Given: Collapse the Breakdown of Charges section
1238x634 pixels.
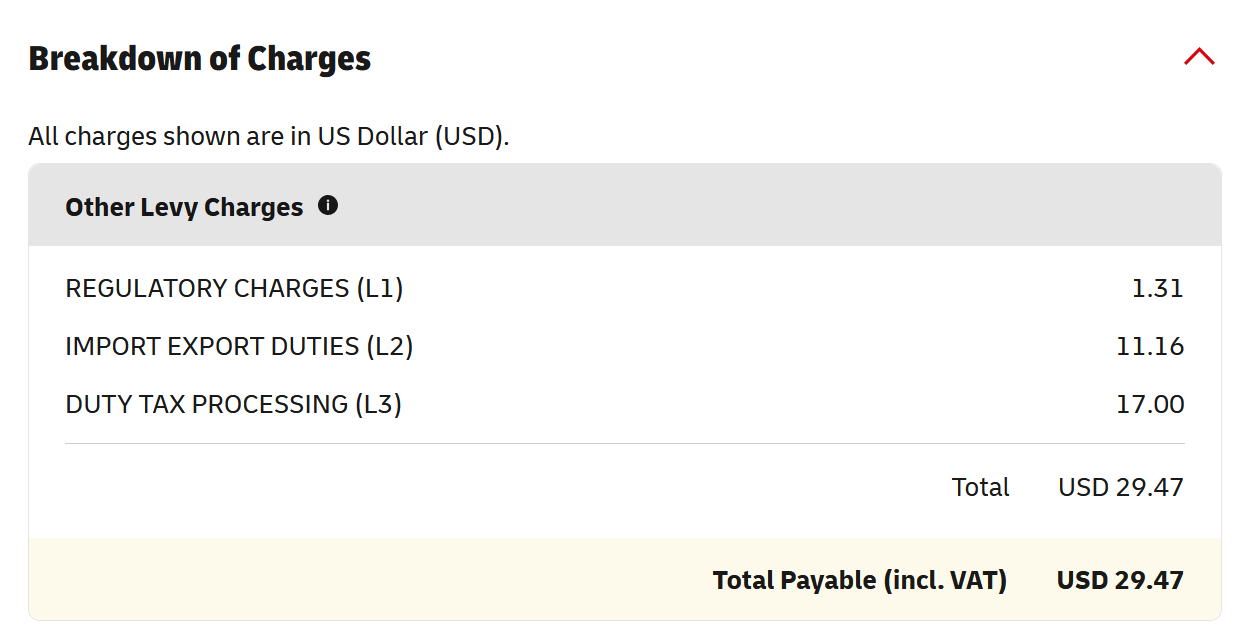Looking at the screenshot, I should tap(1199, 58).
